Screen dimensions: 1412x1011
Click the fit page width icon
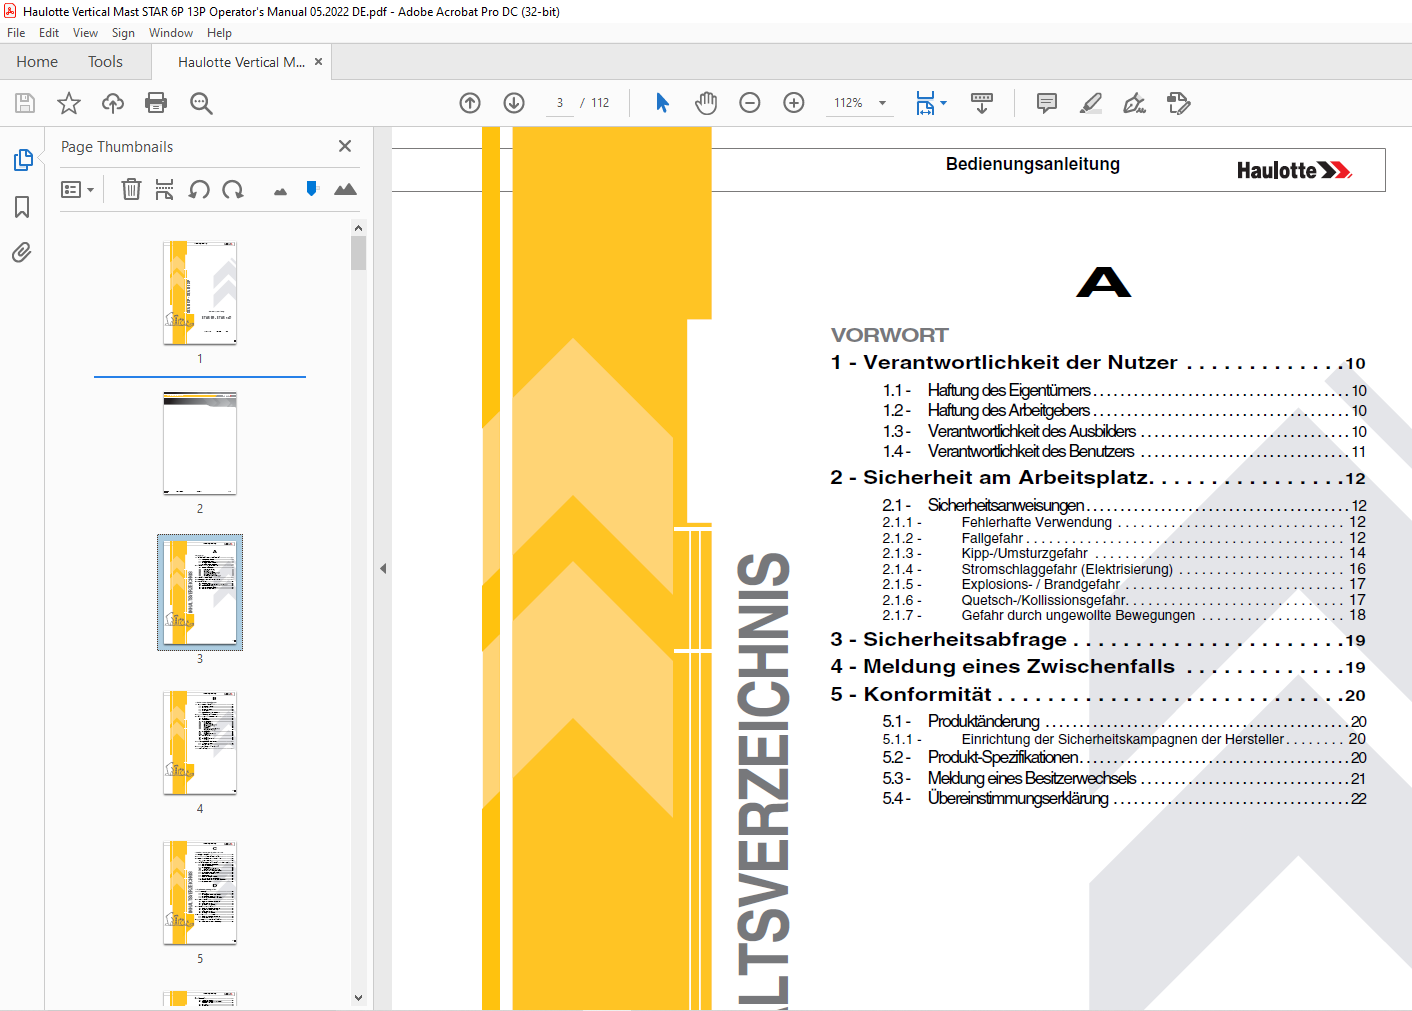click(x=925, y=103)
